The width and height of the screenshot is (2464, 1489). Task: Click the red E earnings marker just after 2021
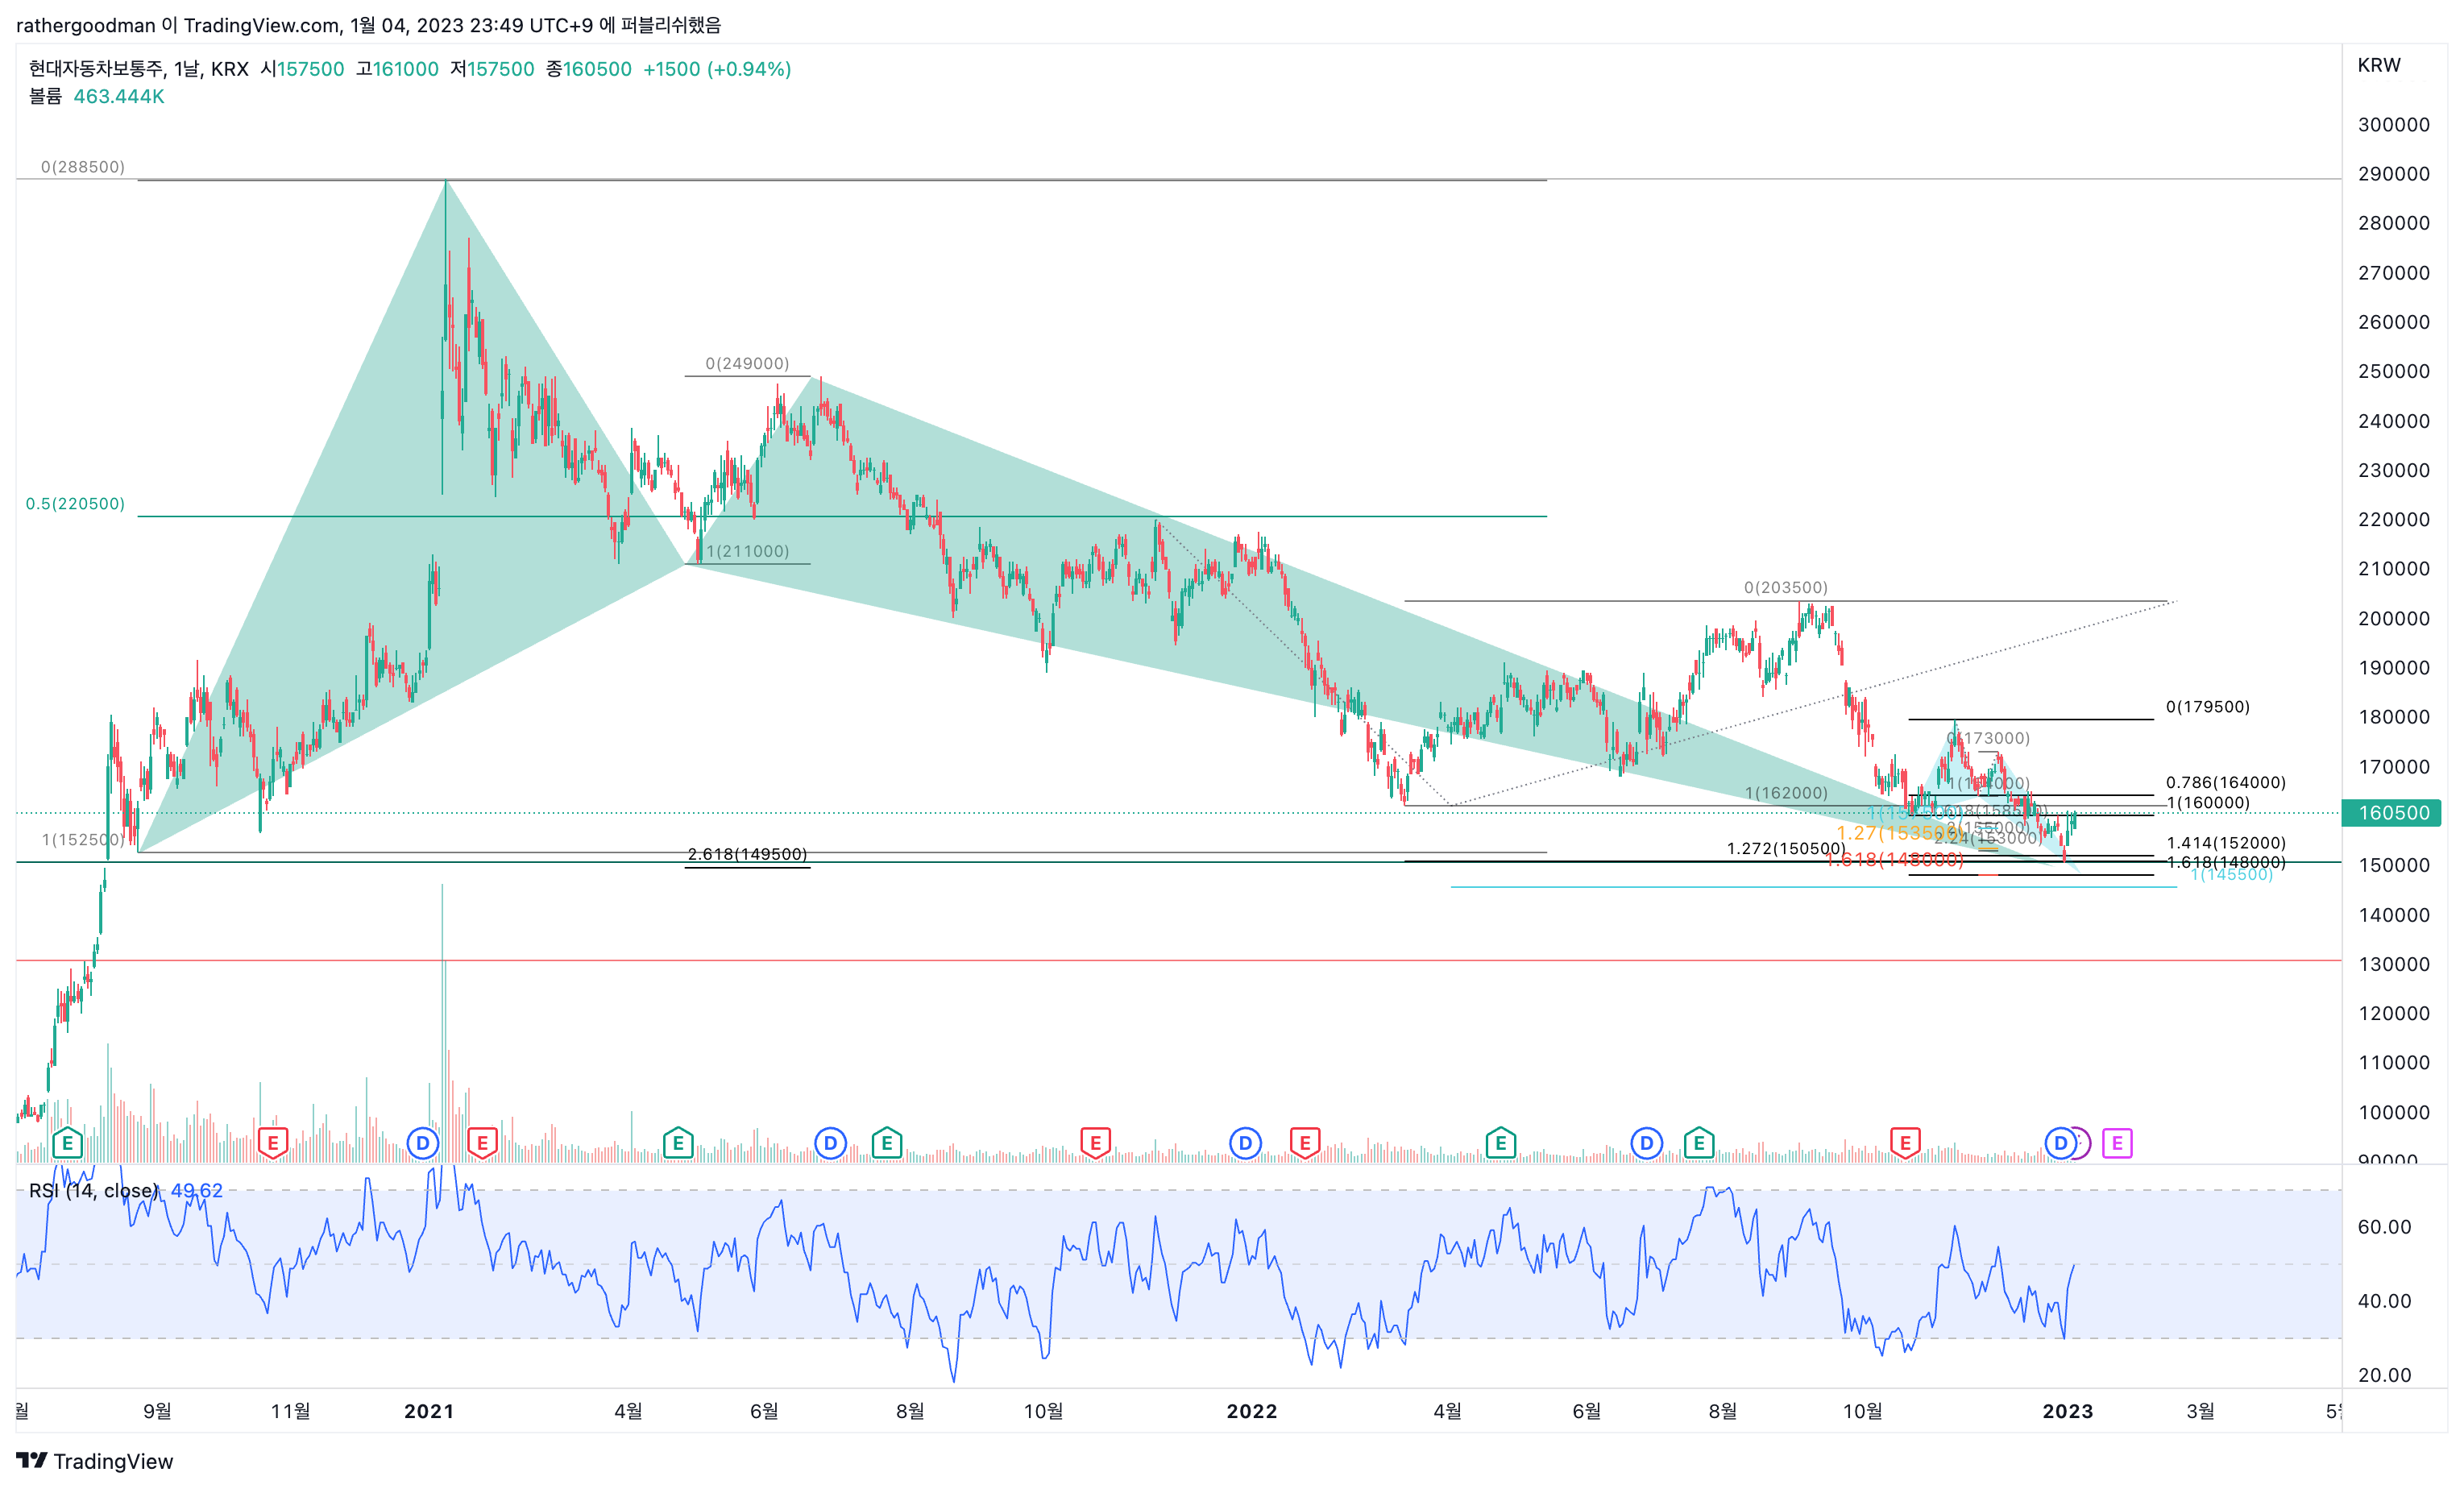[482, 1142]
